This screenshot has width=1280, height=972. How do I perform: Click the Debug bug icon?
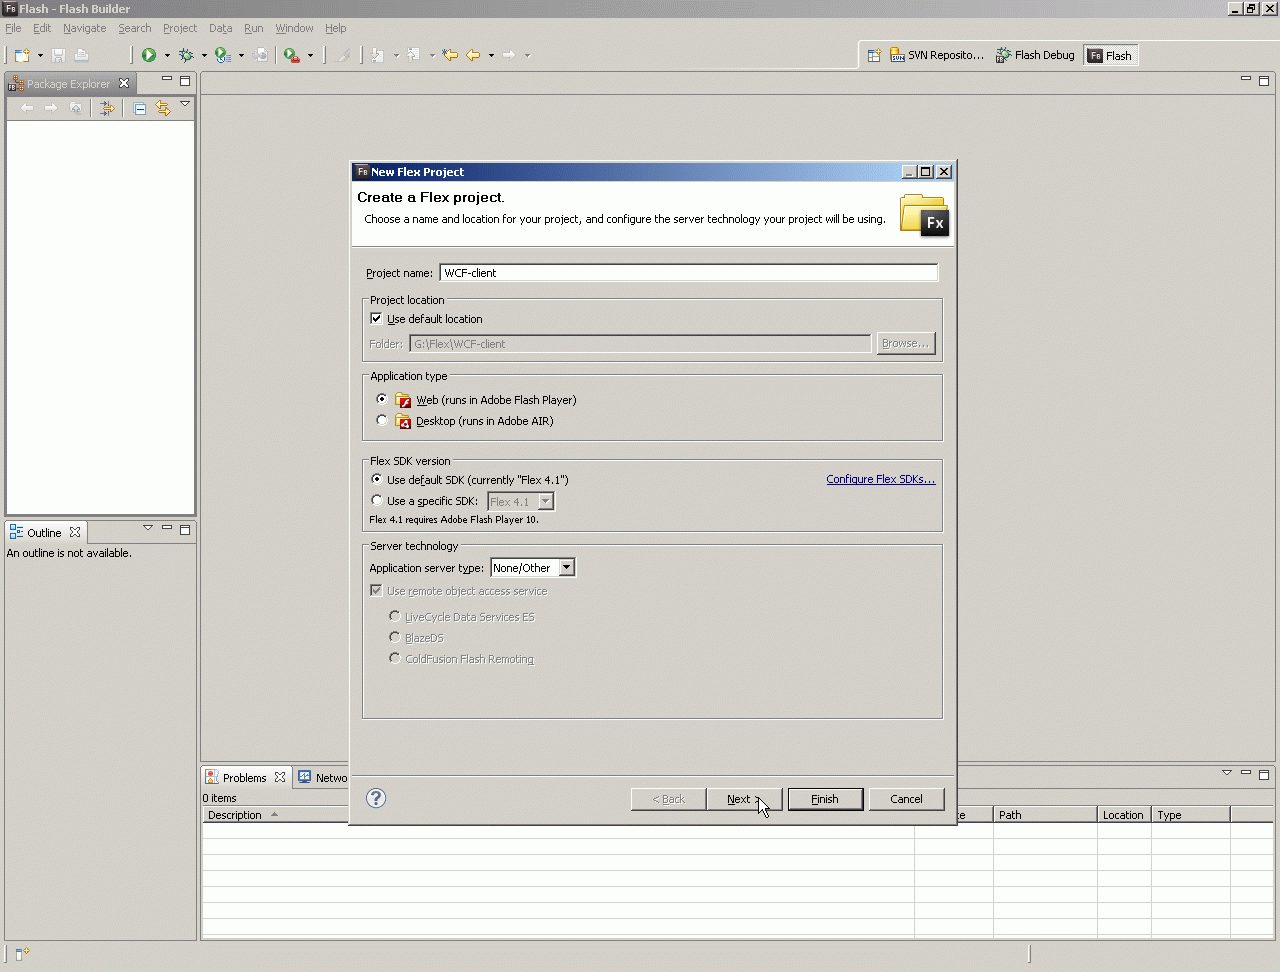pyautogui.click(x=186, y=55)
